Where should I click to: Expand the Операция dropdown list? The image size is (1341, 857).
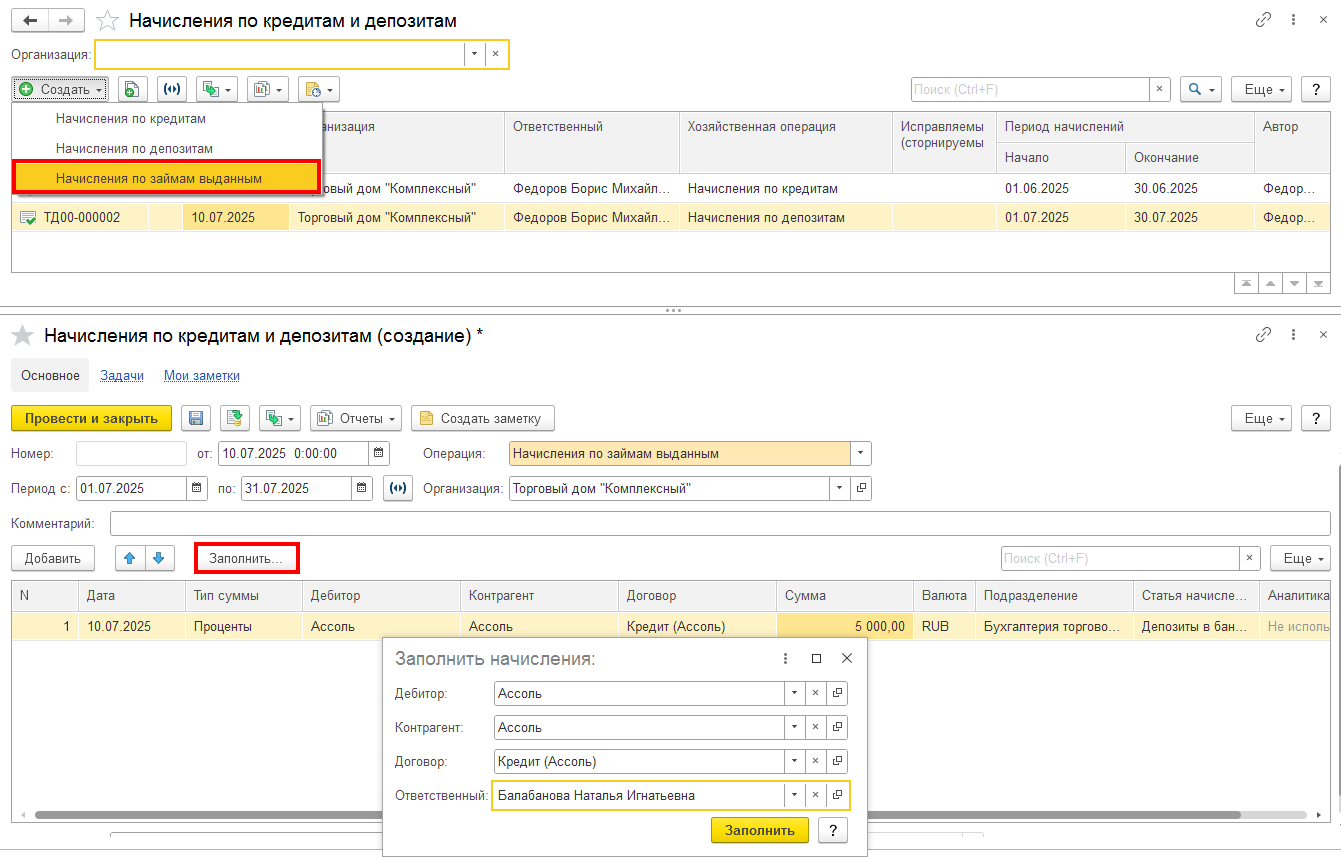pyautogui.click(x=861, y=454)
